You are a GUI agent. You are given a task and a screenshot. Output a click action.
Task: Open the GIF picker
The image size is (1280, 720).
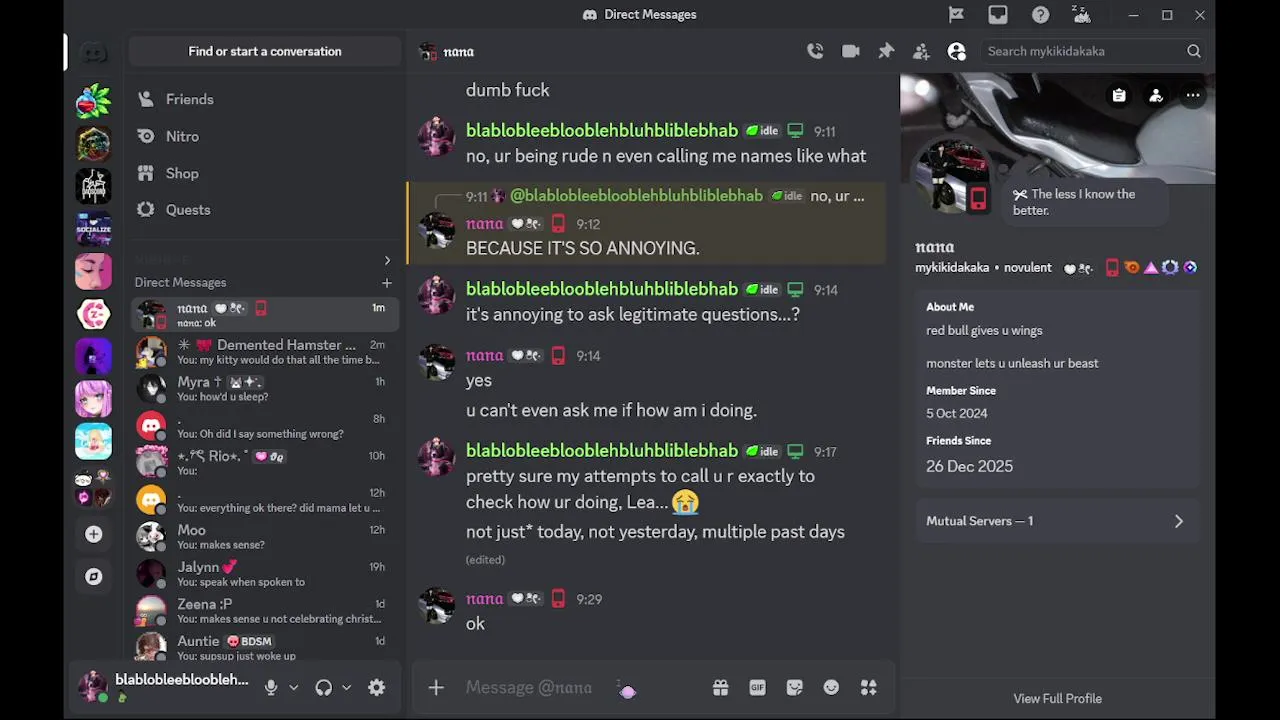click(x=757, y=687)
